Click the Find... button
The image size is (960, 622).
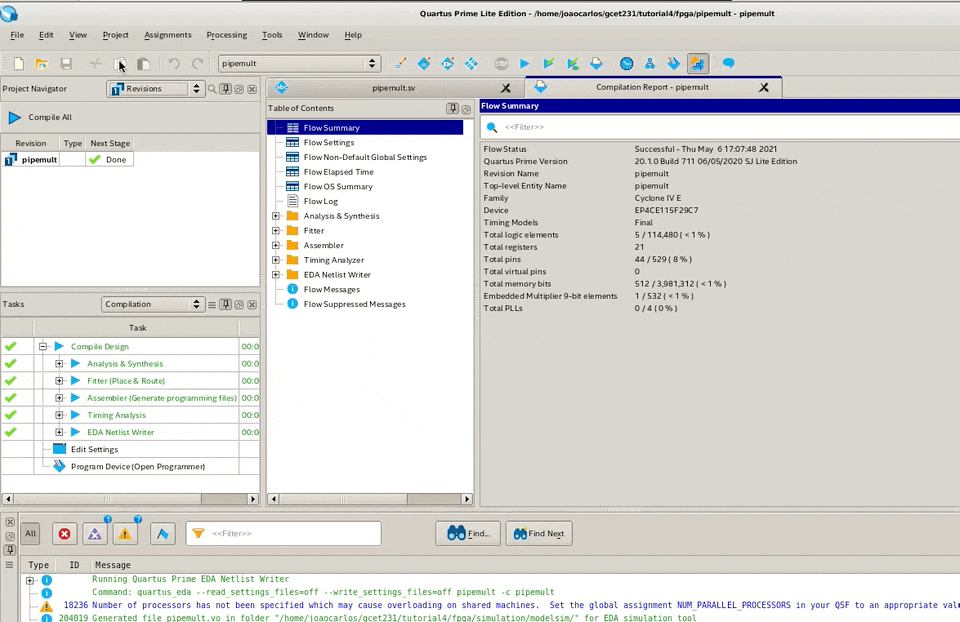coord(468,534)
